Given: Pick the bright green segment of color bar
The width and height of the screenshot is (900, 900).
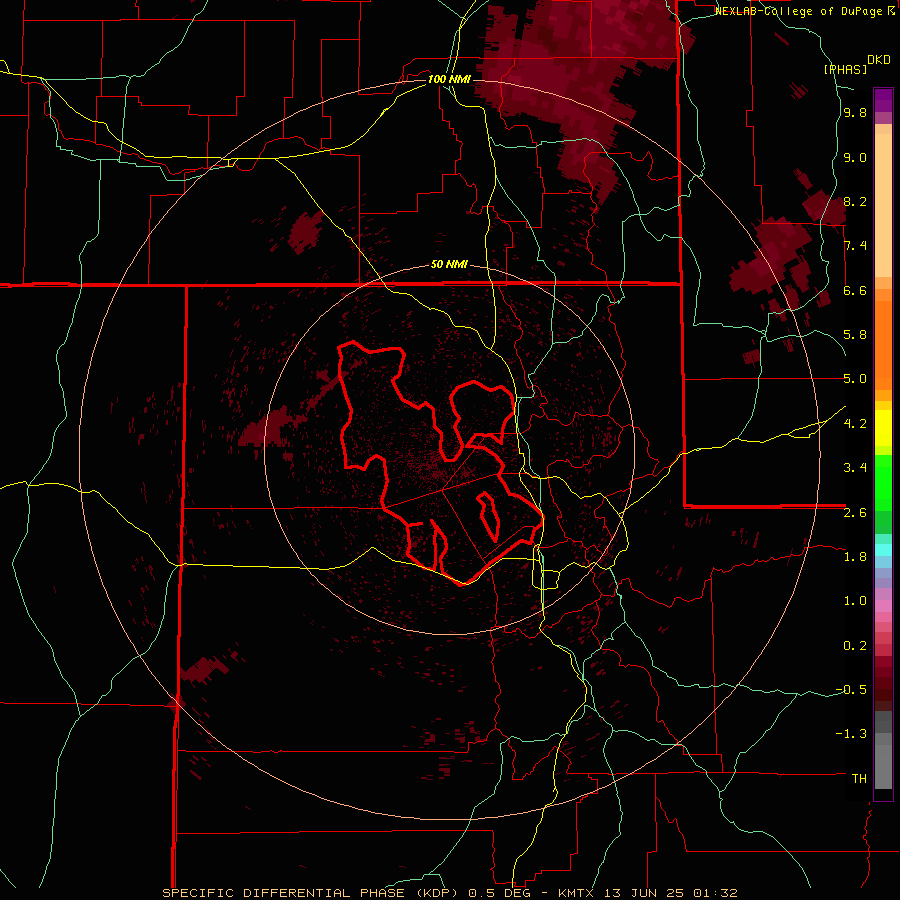Looking at the screenshot, I should click(x=883, y=484).
